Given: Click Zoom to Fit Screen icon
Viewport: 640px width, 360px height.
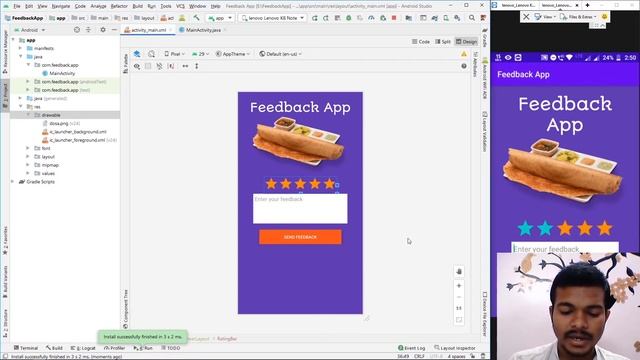Looking at the screenshot, I should point(459,320).
